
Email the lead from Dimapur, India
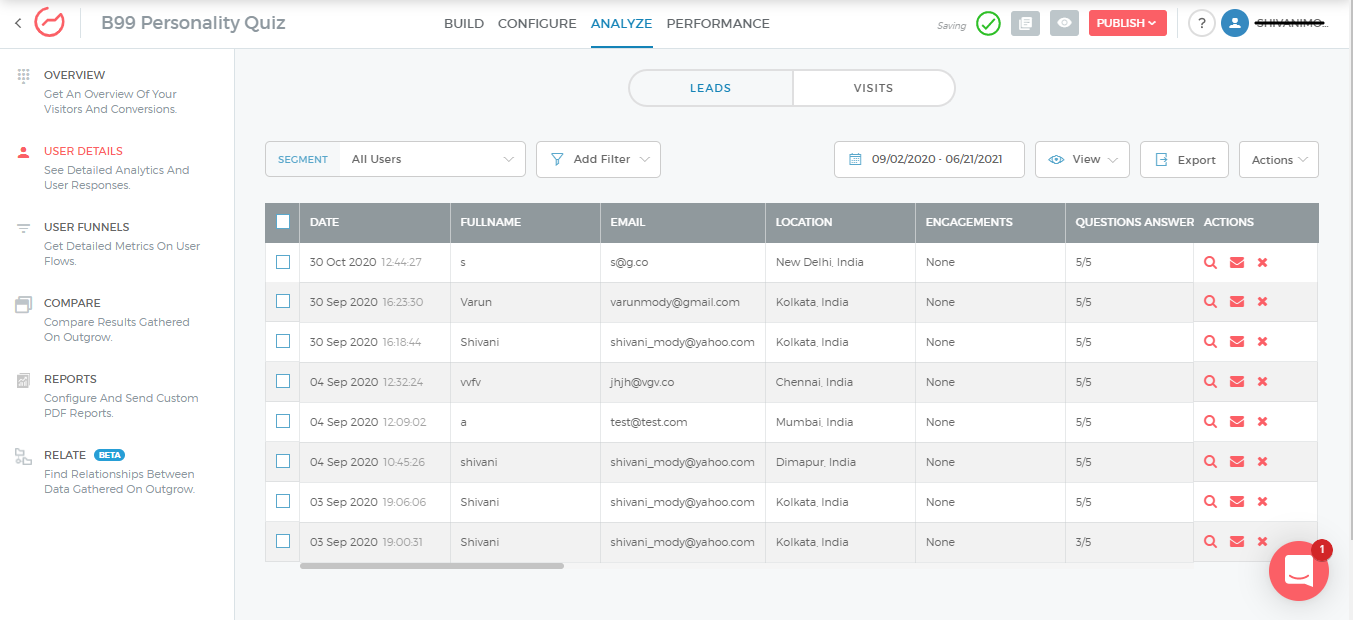tap(1237, 462)
